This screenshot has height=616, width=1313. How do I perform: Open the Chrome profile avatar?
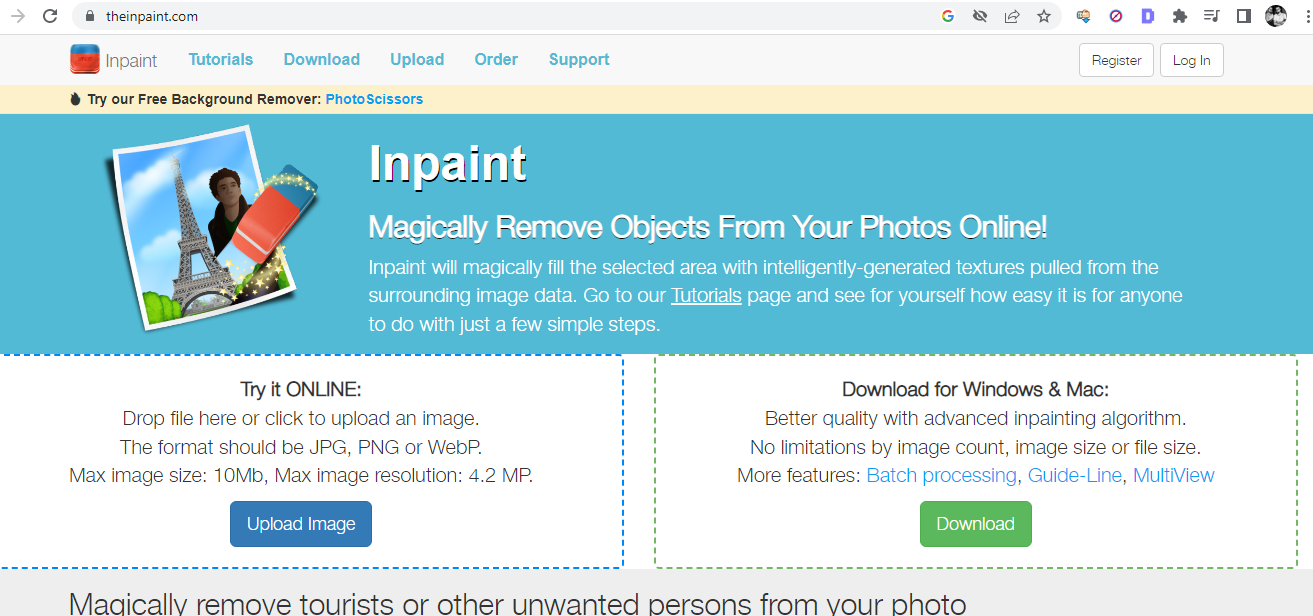pos(1275,16)
